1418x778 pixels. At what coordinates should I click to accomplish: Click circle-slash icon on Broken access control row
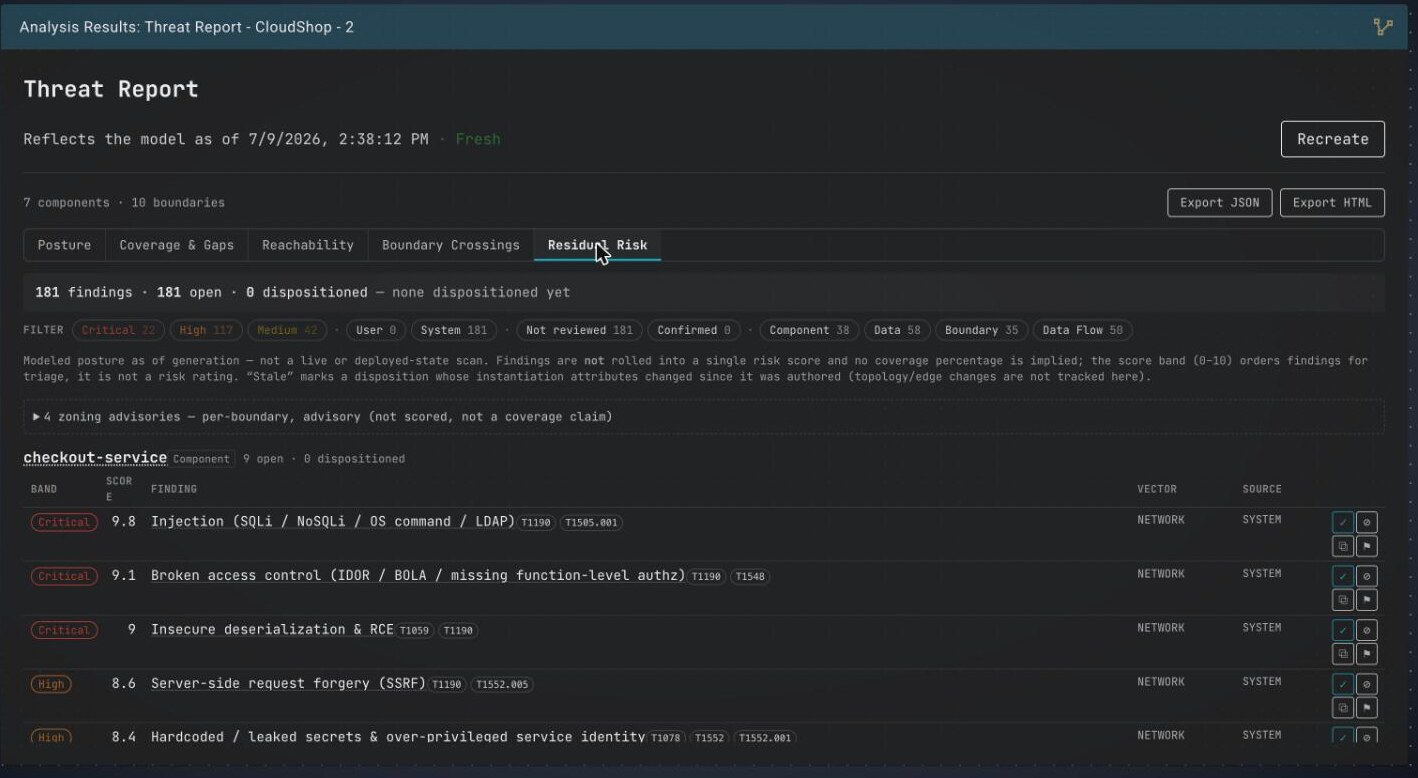point(1366,576)
